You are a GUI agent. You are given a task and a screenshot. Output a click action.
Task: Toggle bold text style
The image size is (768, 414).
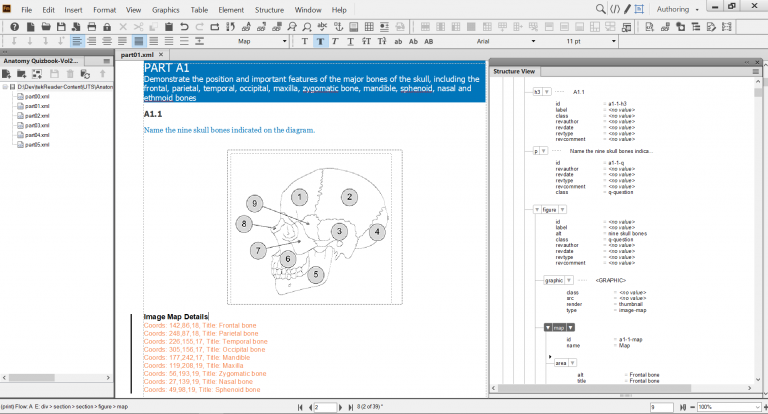click(320, 41)
